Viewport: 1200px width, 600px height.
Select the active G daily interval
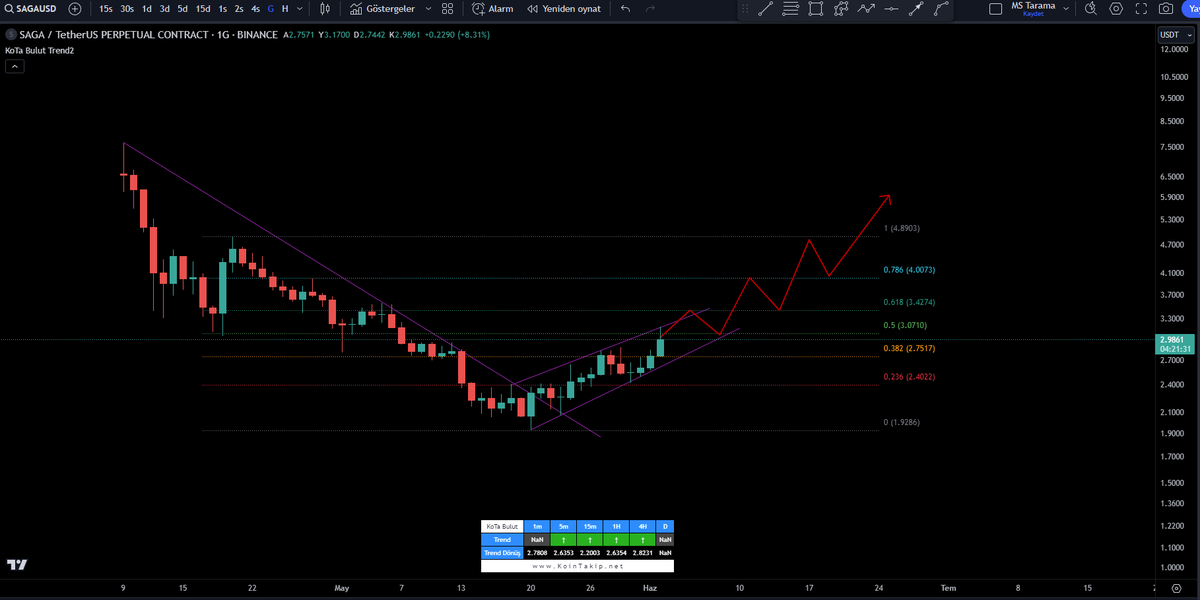click(x=271, y=8)
